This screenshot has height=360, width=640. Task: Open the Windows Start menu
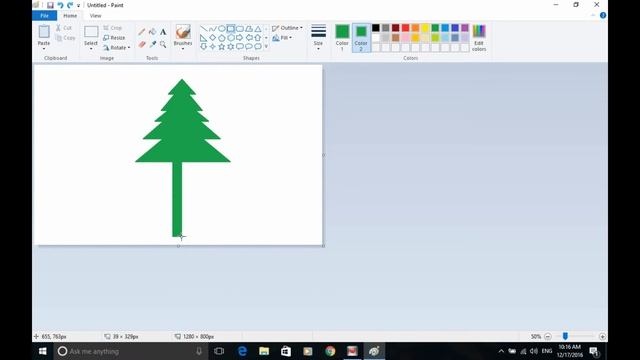coord(42,351)
